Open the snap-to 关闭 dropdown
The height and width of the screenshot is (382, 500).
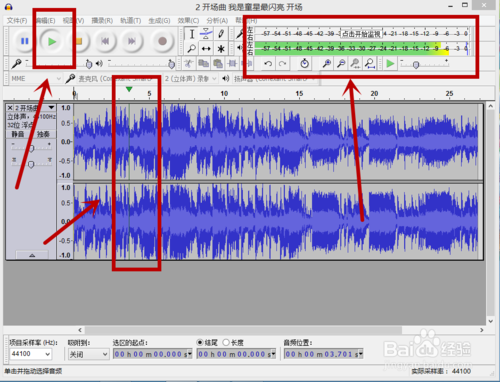click(x=88, y=354)
